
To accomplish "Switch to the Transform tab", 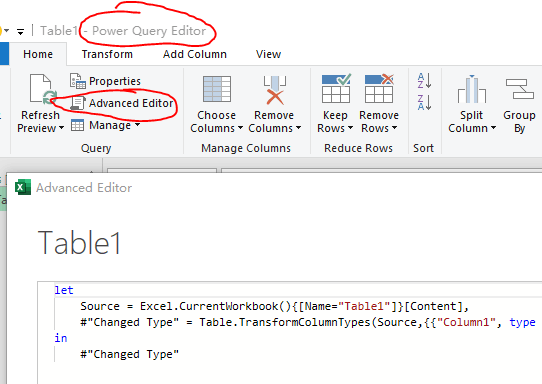I will 107,54.
